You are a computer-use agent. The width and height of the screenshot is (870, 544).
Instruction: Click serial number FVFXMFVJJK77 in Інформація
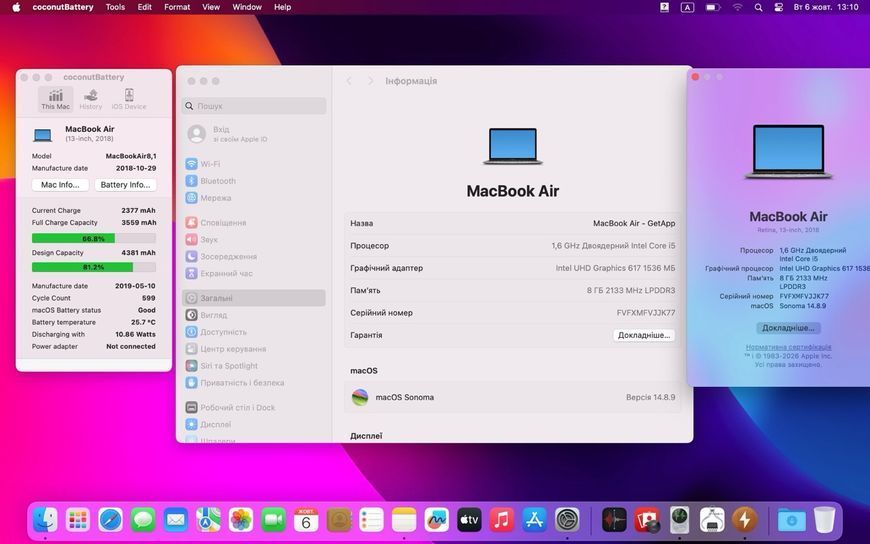pos(646,313)
